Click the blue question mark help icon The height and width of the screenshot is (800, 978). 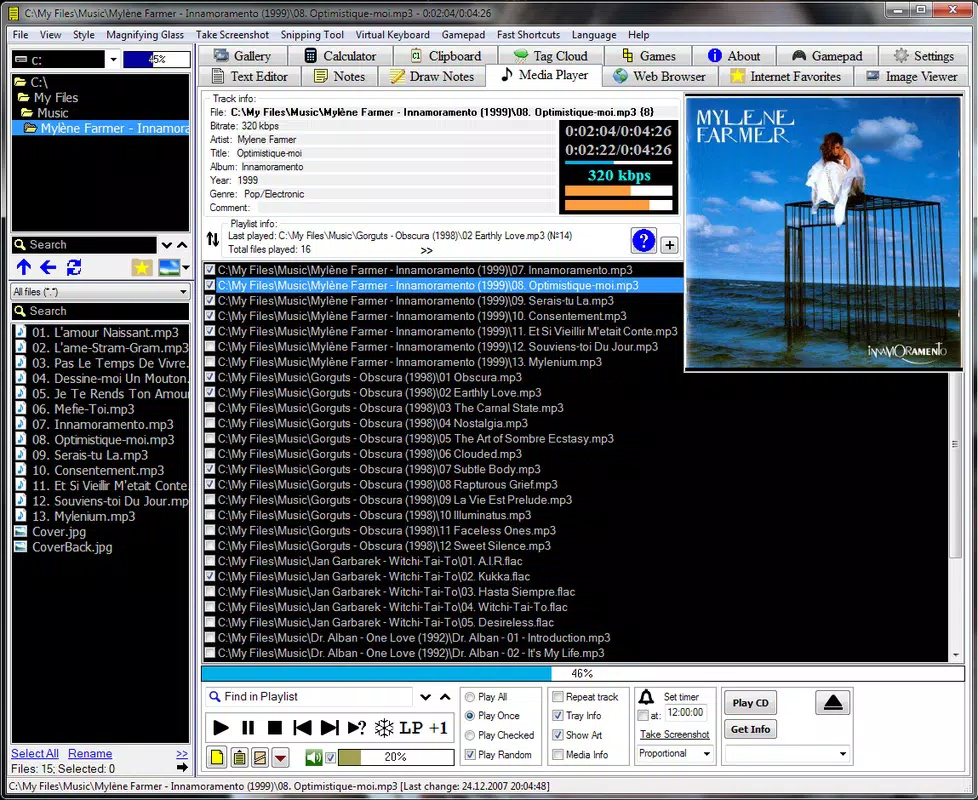point(644,240)
